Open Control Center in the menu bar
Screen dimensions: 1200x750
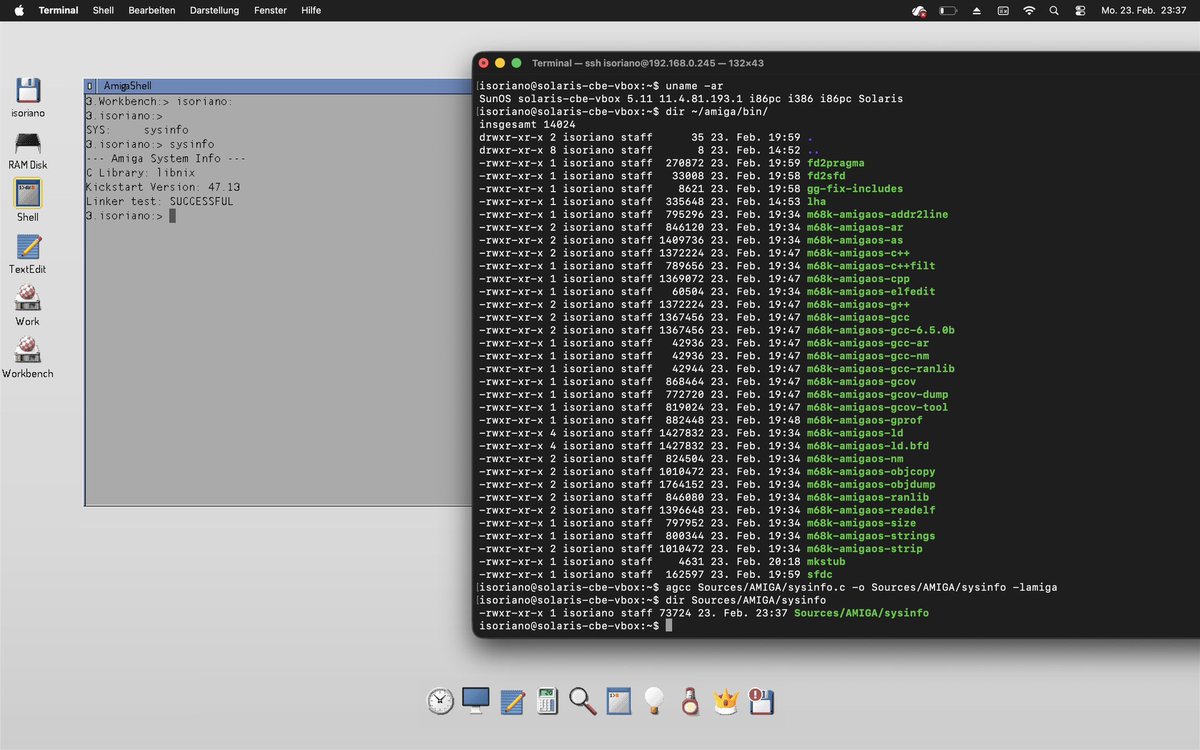(x=1079, y=10)
